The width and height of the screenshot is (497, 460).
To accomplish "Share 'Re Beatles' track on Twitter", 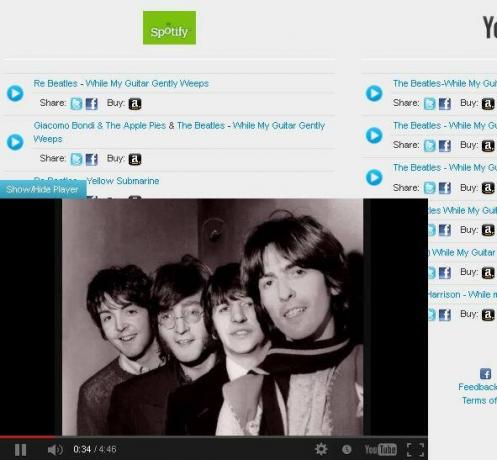I will pyautogui.click(x=76, y=104).
